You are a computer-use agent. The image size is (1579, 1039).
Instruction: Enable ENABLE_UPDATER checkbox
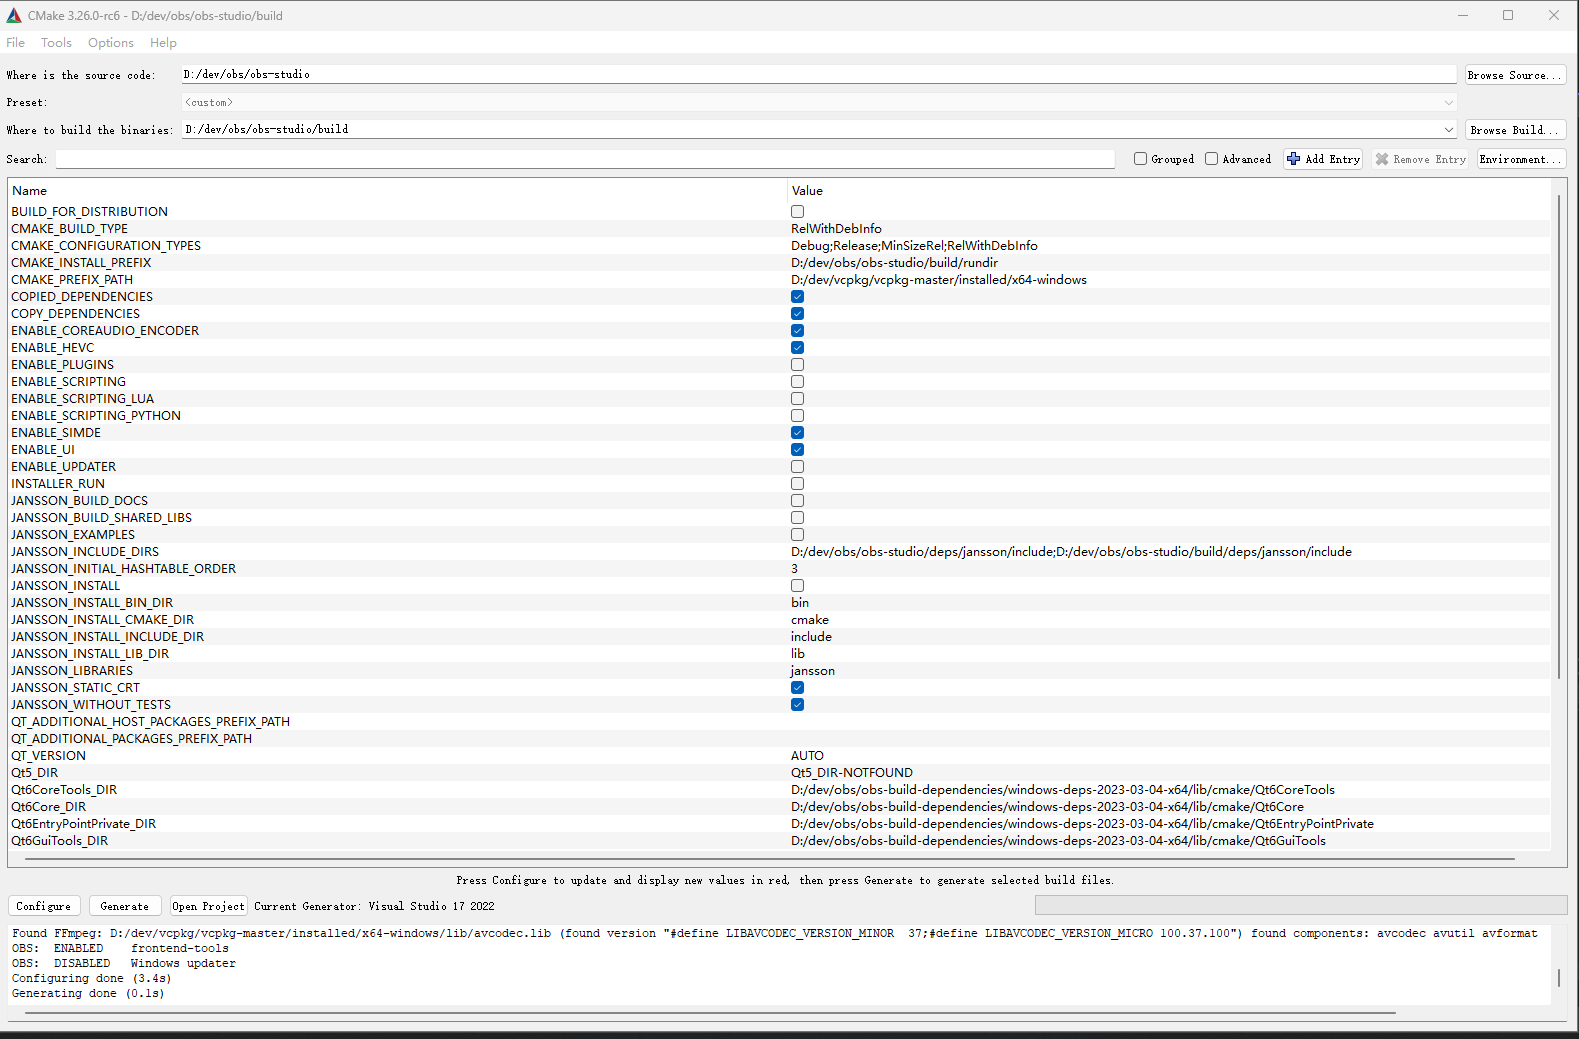(x=797, y=467)
